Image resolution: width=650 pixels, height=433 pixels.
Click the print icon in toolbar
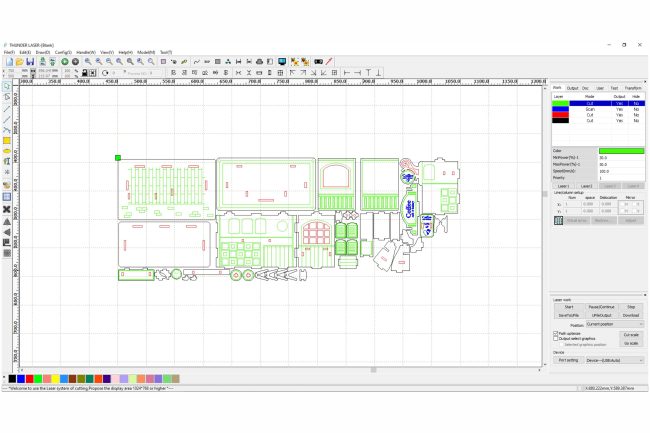260,62
